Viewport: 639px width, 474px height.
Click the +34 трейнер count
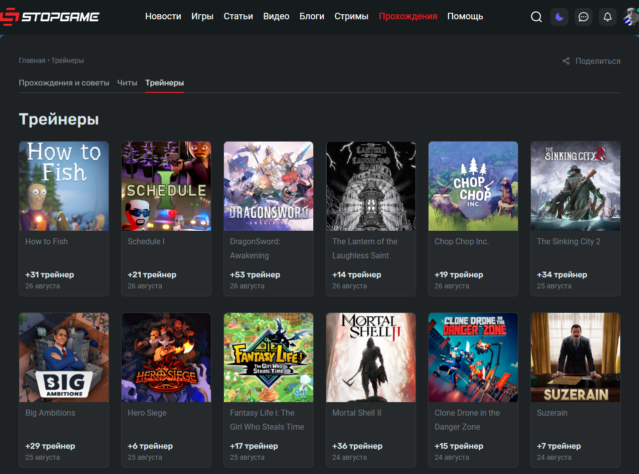[x=562, y=275]
